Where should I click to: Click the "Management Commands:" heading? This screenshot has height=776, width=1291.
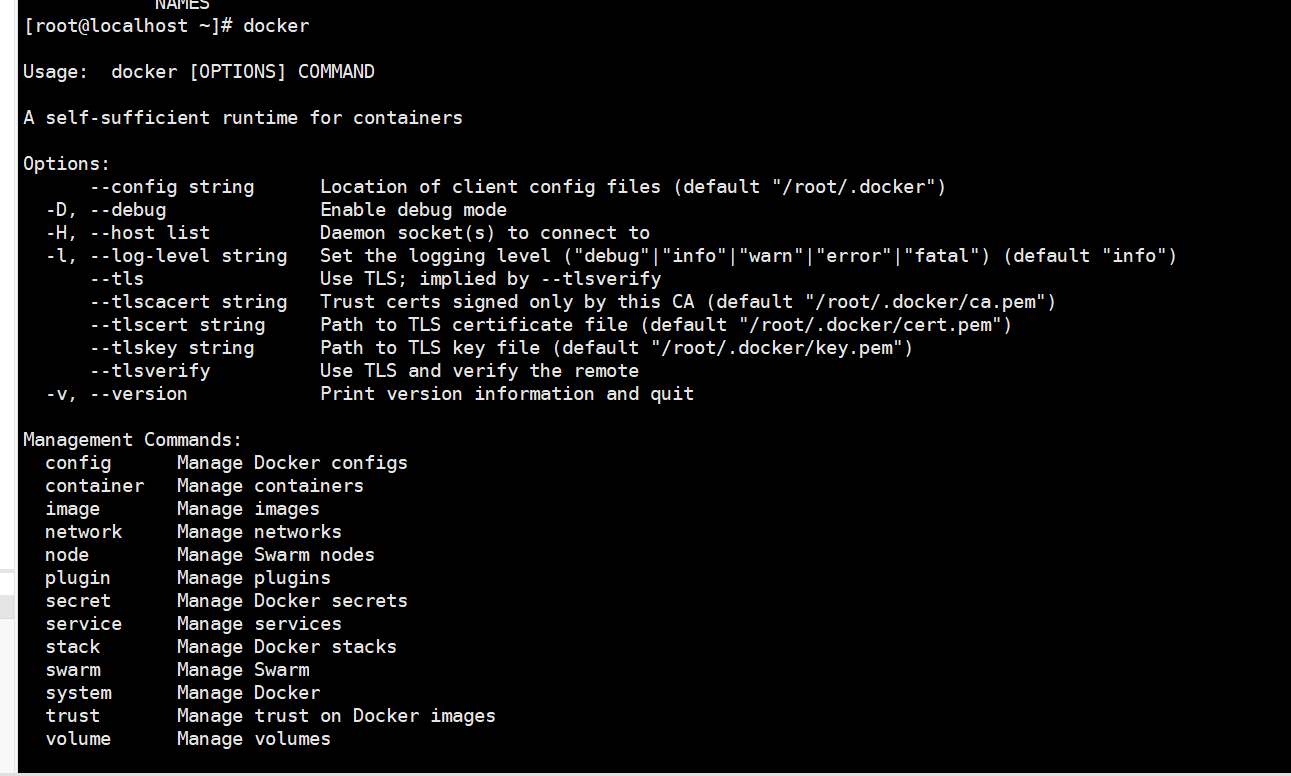132,440
